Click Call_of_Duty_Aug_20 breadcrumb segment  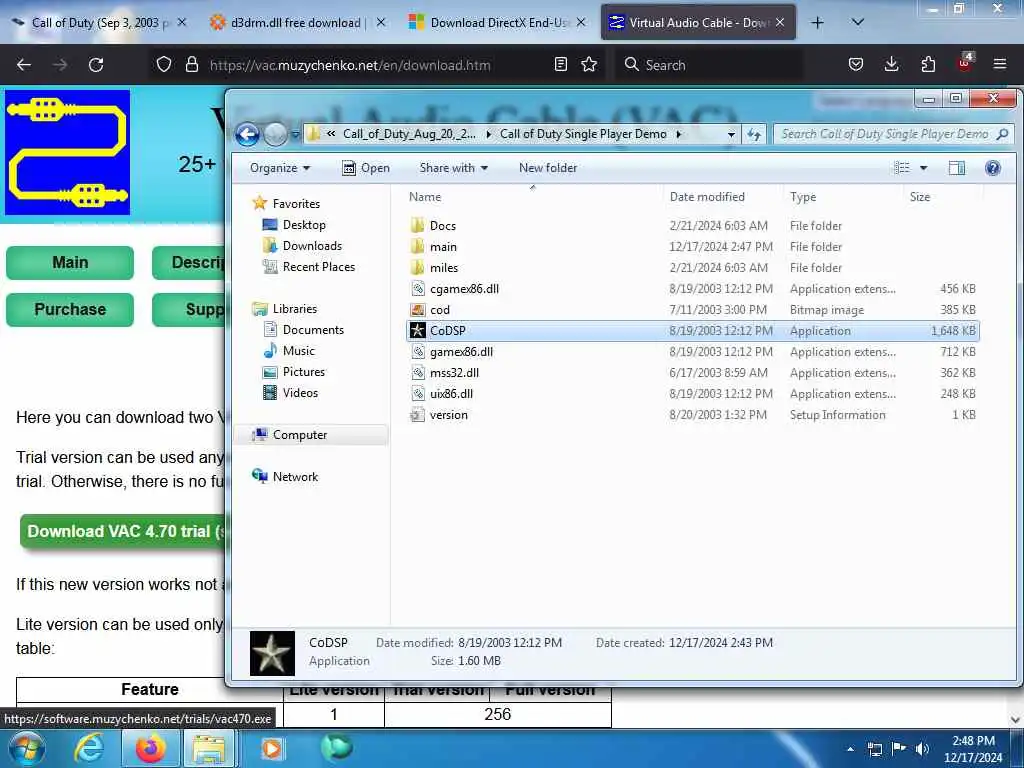(409, 134)
